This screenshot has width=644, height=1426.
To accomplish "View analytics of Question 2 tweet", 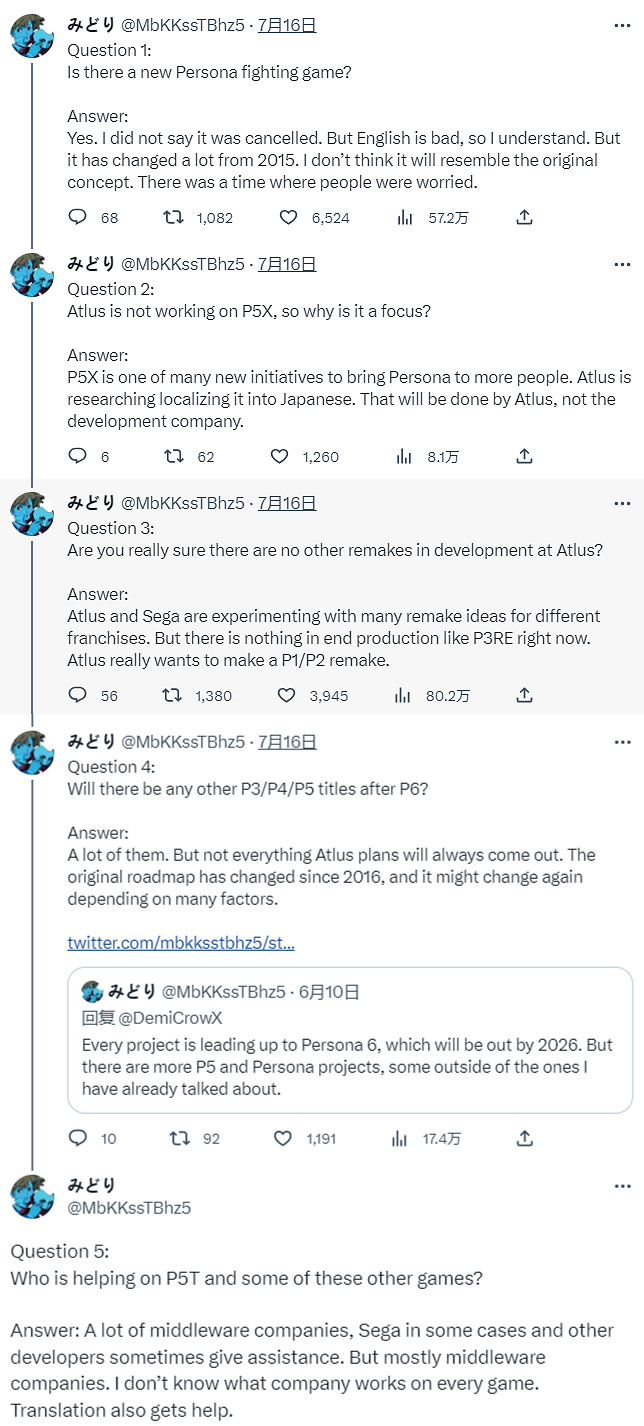I will coord(405,456).
